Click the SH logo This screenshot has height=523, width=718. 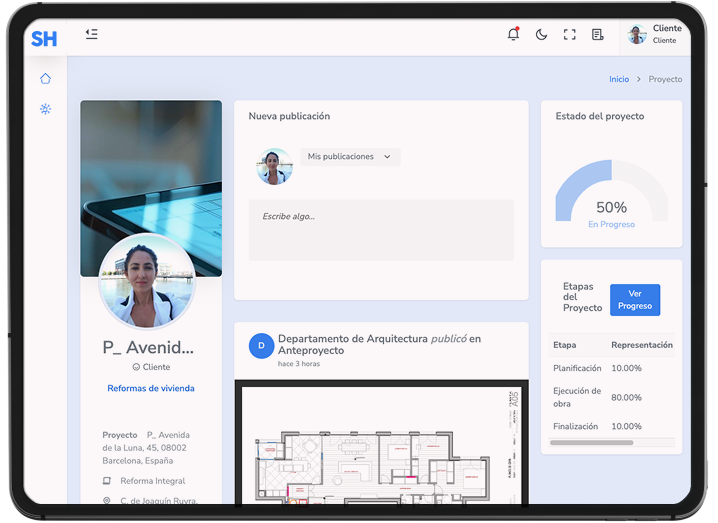(44, 39)
